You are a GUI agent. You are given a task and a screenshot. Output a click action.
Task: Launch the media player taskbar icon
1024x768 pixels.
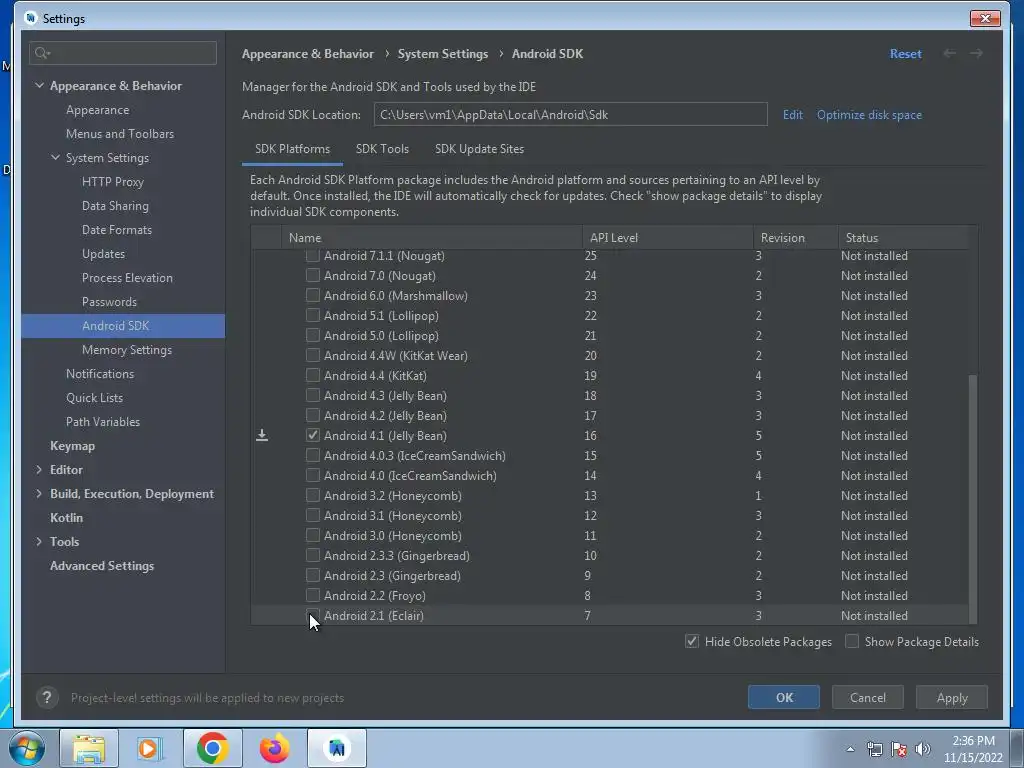(x=150, y=748)
